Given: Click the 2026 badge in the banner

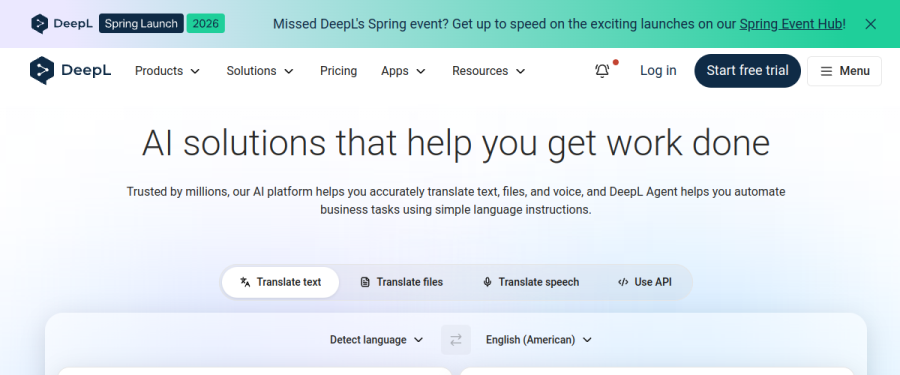Looking at the screenshot, I should 205,24.
